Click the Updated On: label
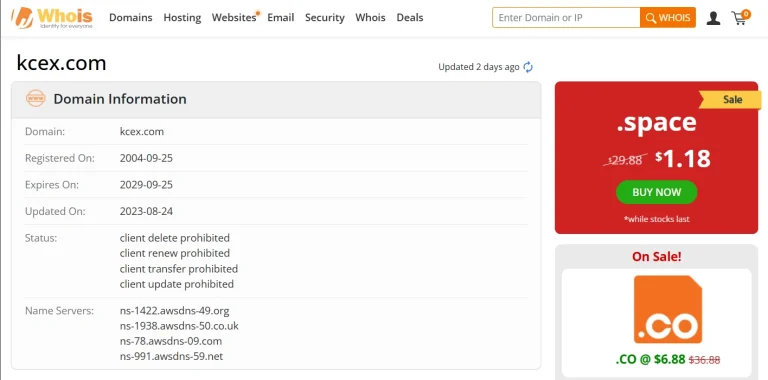Viewport: 768px width, 380px height. [x=55, y=212]
